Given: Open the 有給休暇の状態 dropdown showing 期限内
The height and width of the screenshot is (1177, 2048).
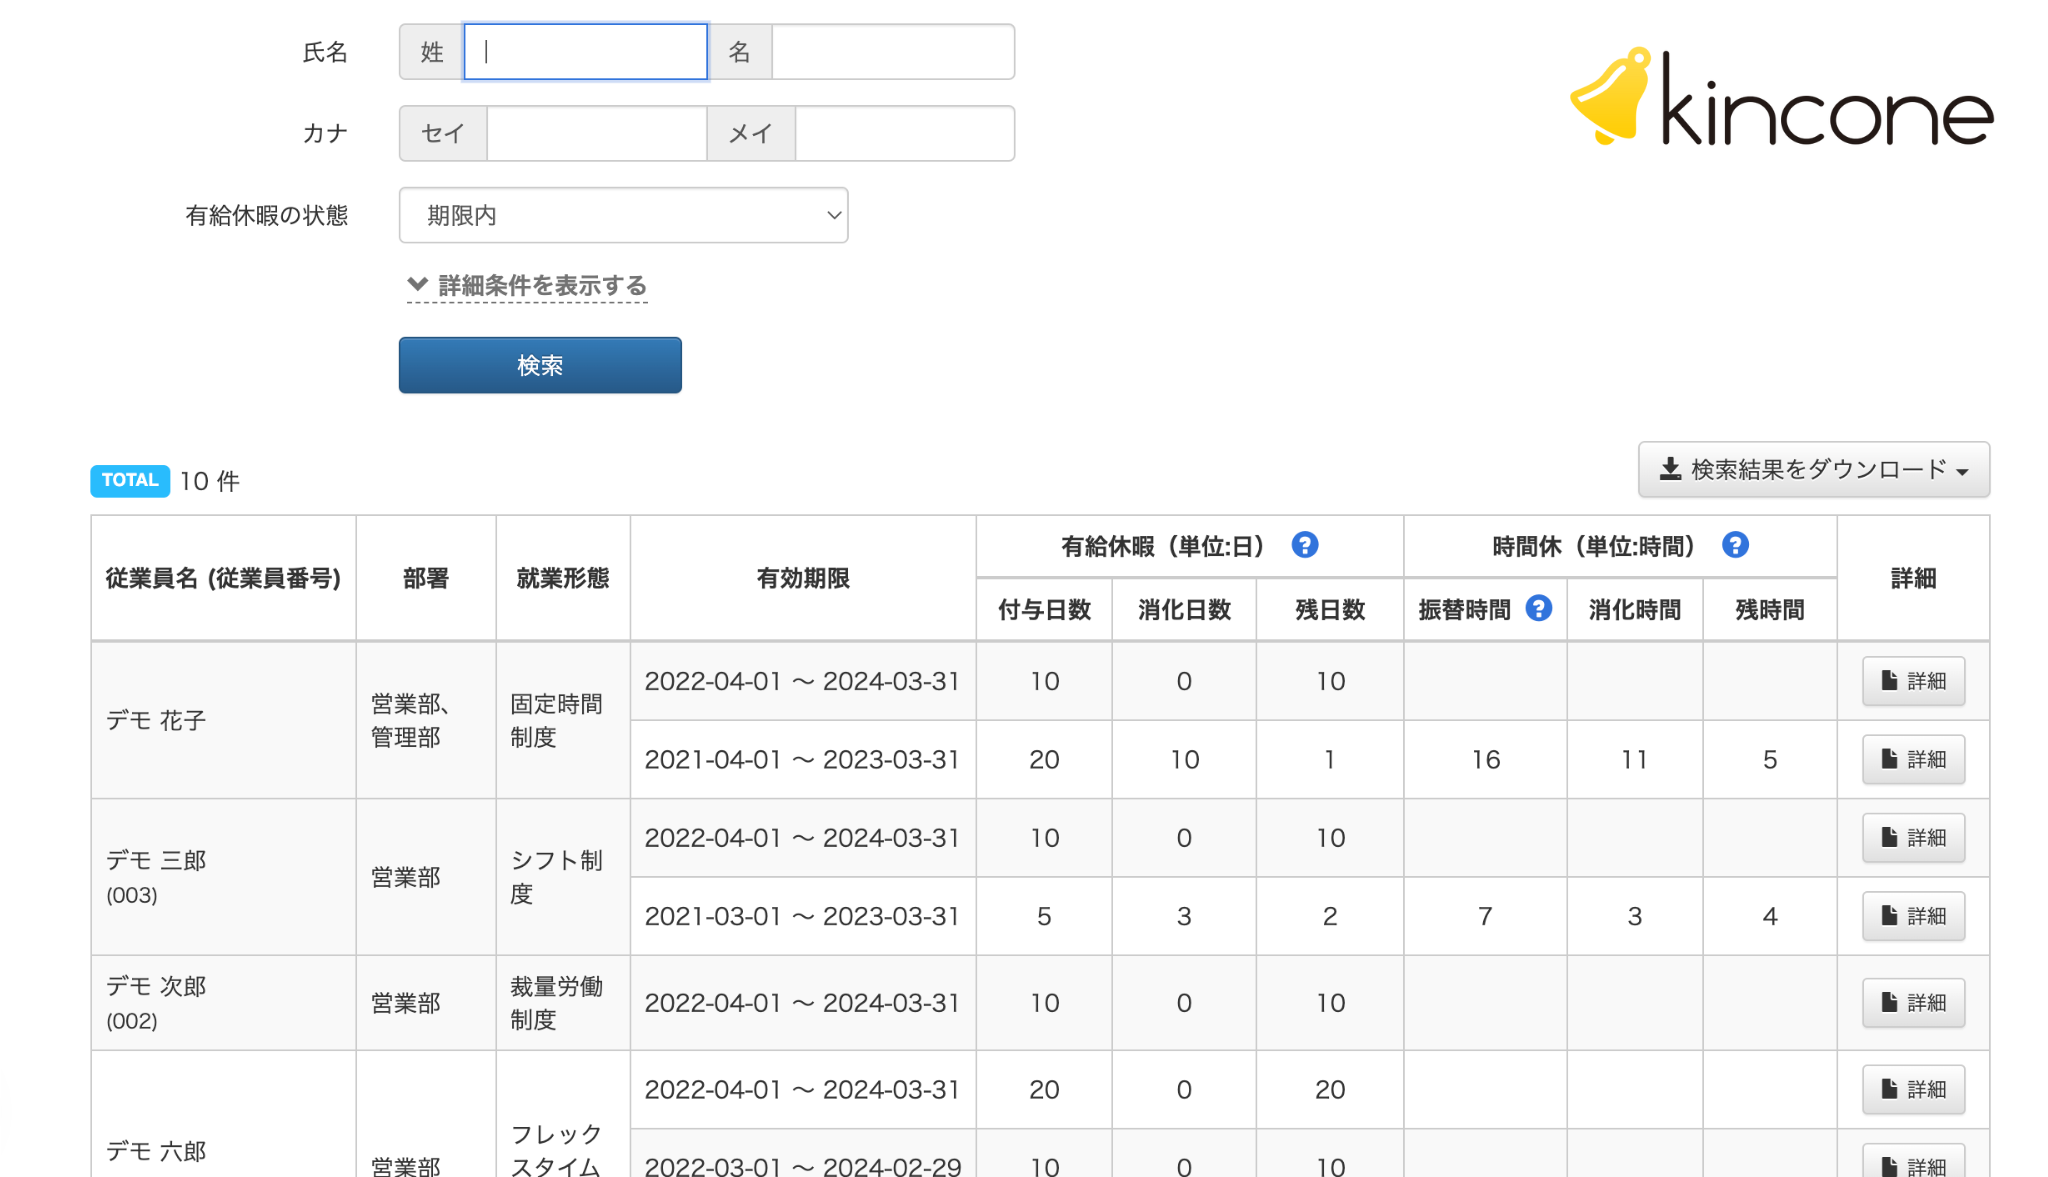Looking at the screenshot, I should coord(623,215).
